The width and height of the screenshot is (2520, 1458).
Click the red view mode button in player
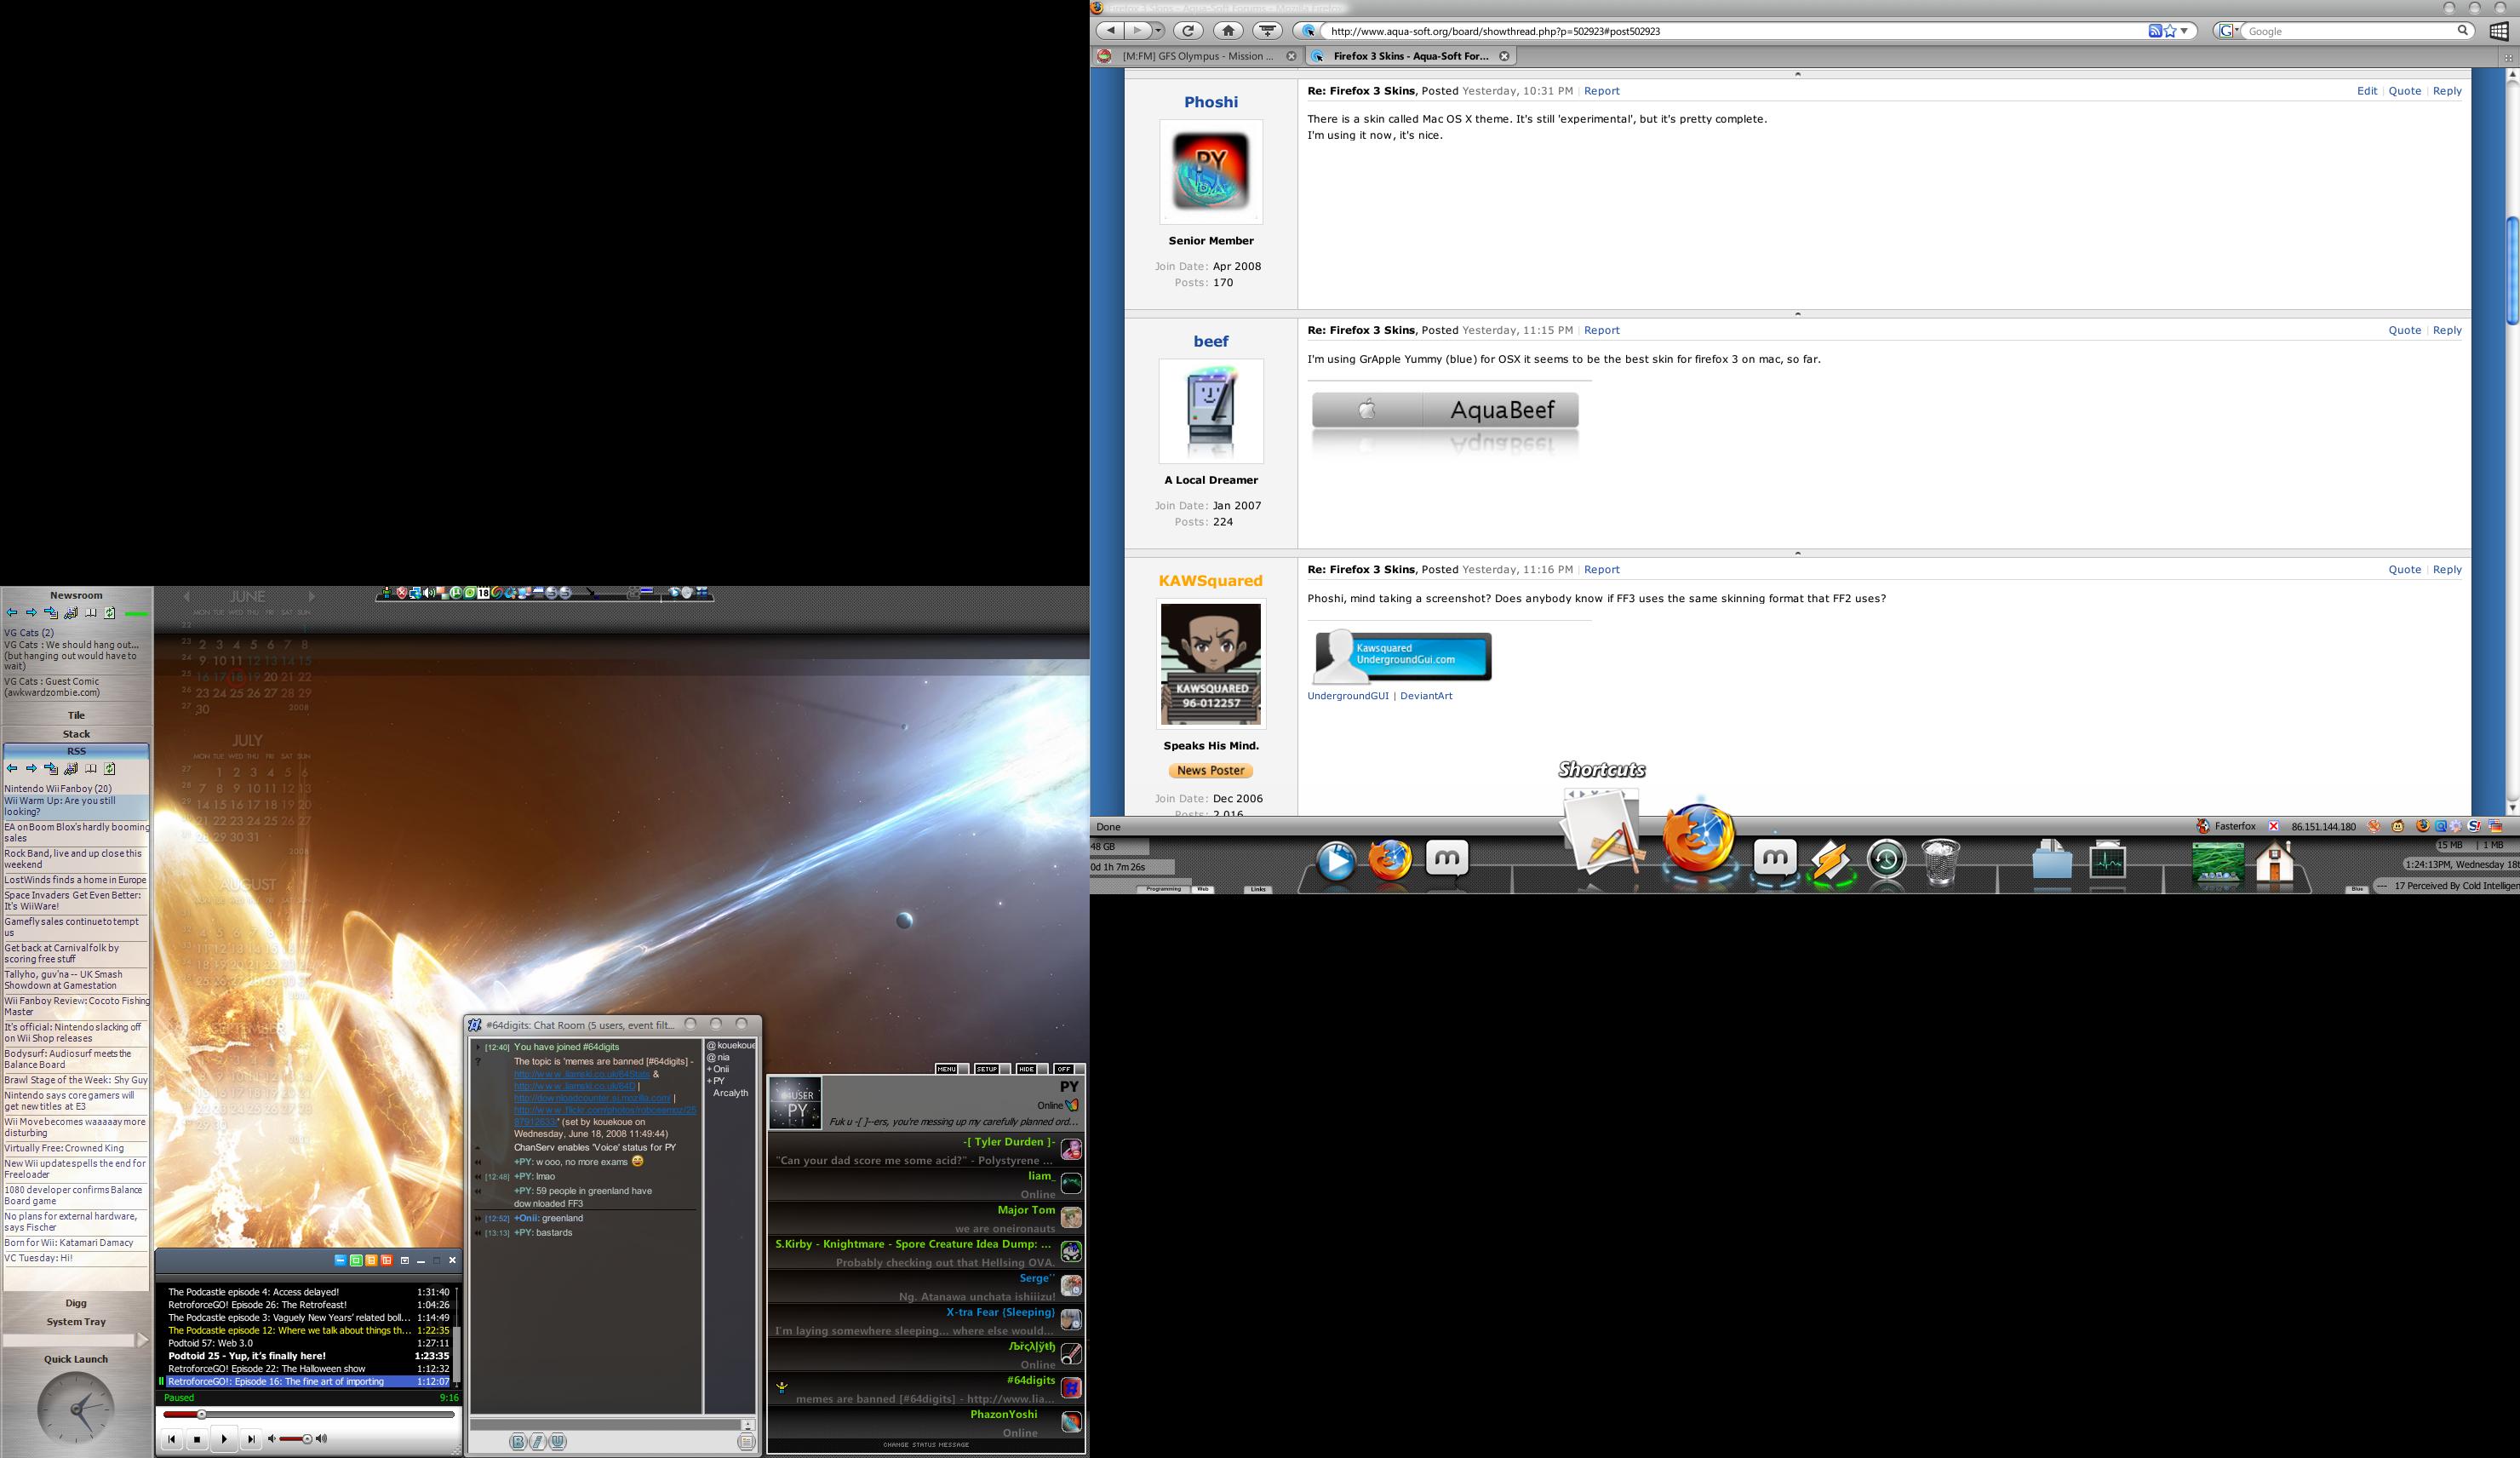(x=386, y=1260)
